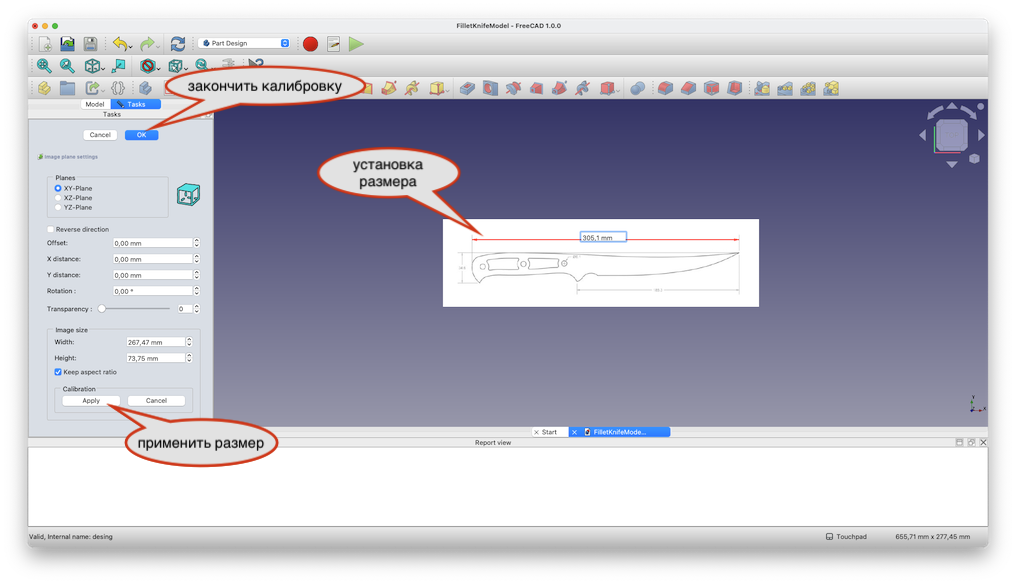This screenshot has width=1016, height=584.
Task: Open the Start document tab
Action: (x=549, y=432)
